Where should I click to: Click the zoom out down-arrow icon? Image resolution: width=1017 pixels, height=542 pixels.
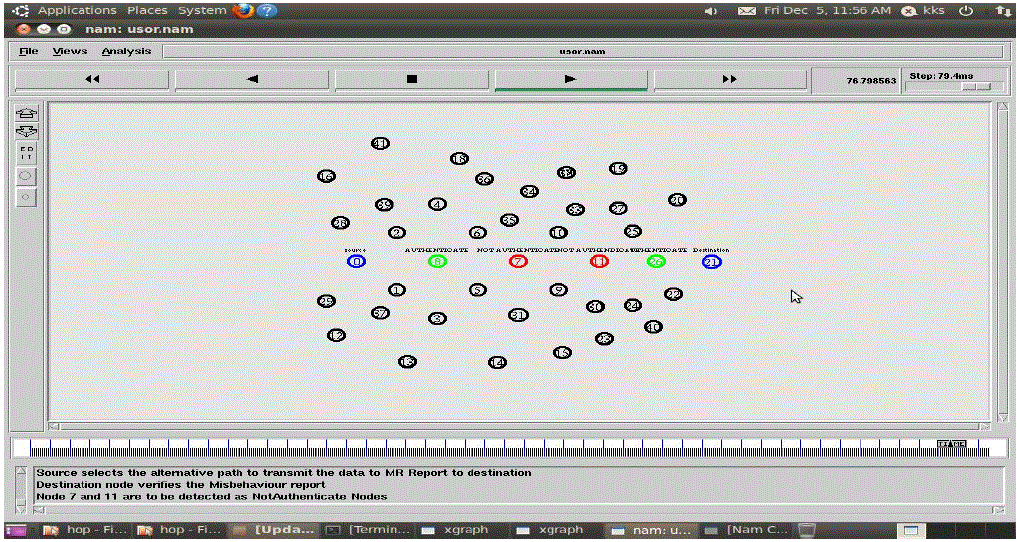coord(27,132)
